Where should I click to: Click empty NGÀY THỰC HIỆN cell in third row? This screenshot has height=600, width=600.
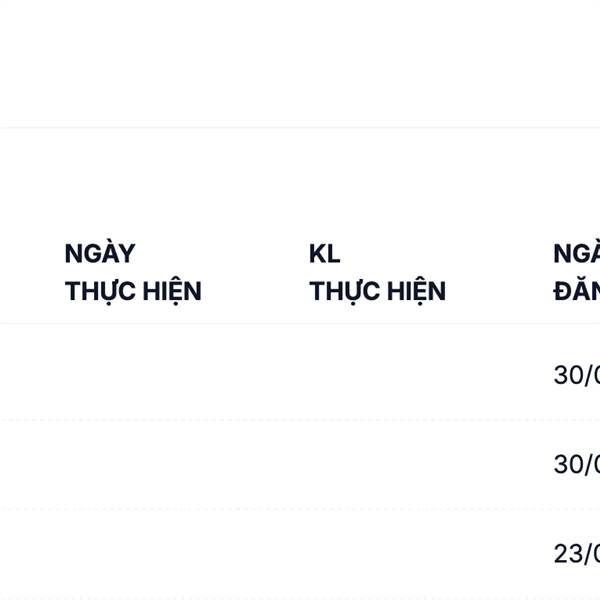pos(133,553)
